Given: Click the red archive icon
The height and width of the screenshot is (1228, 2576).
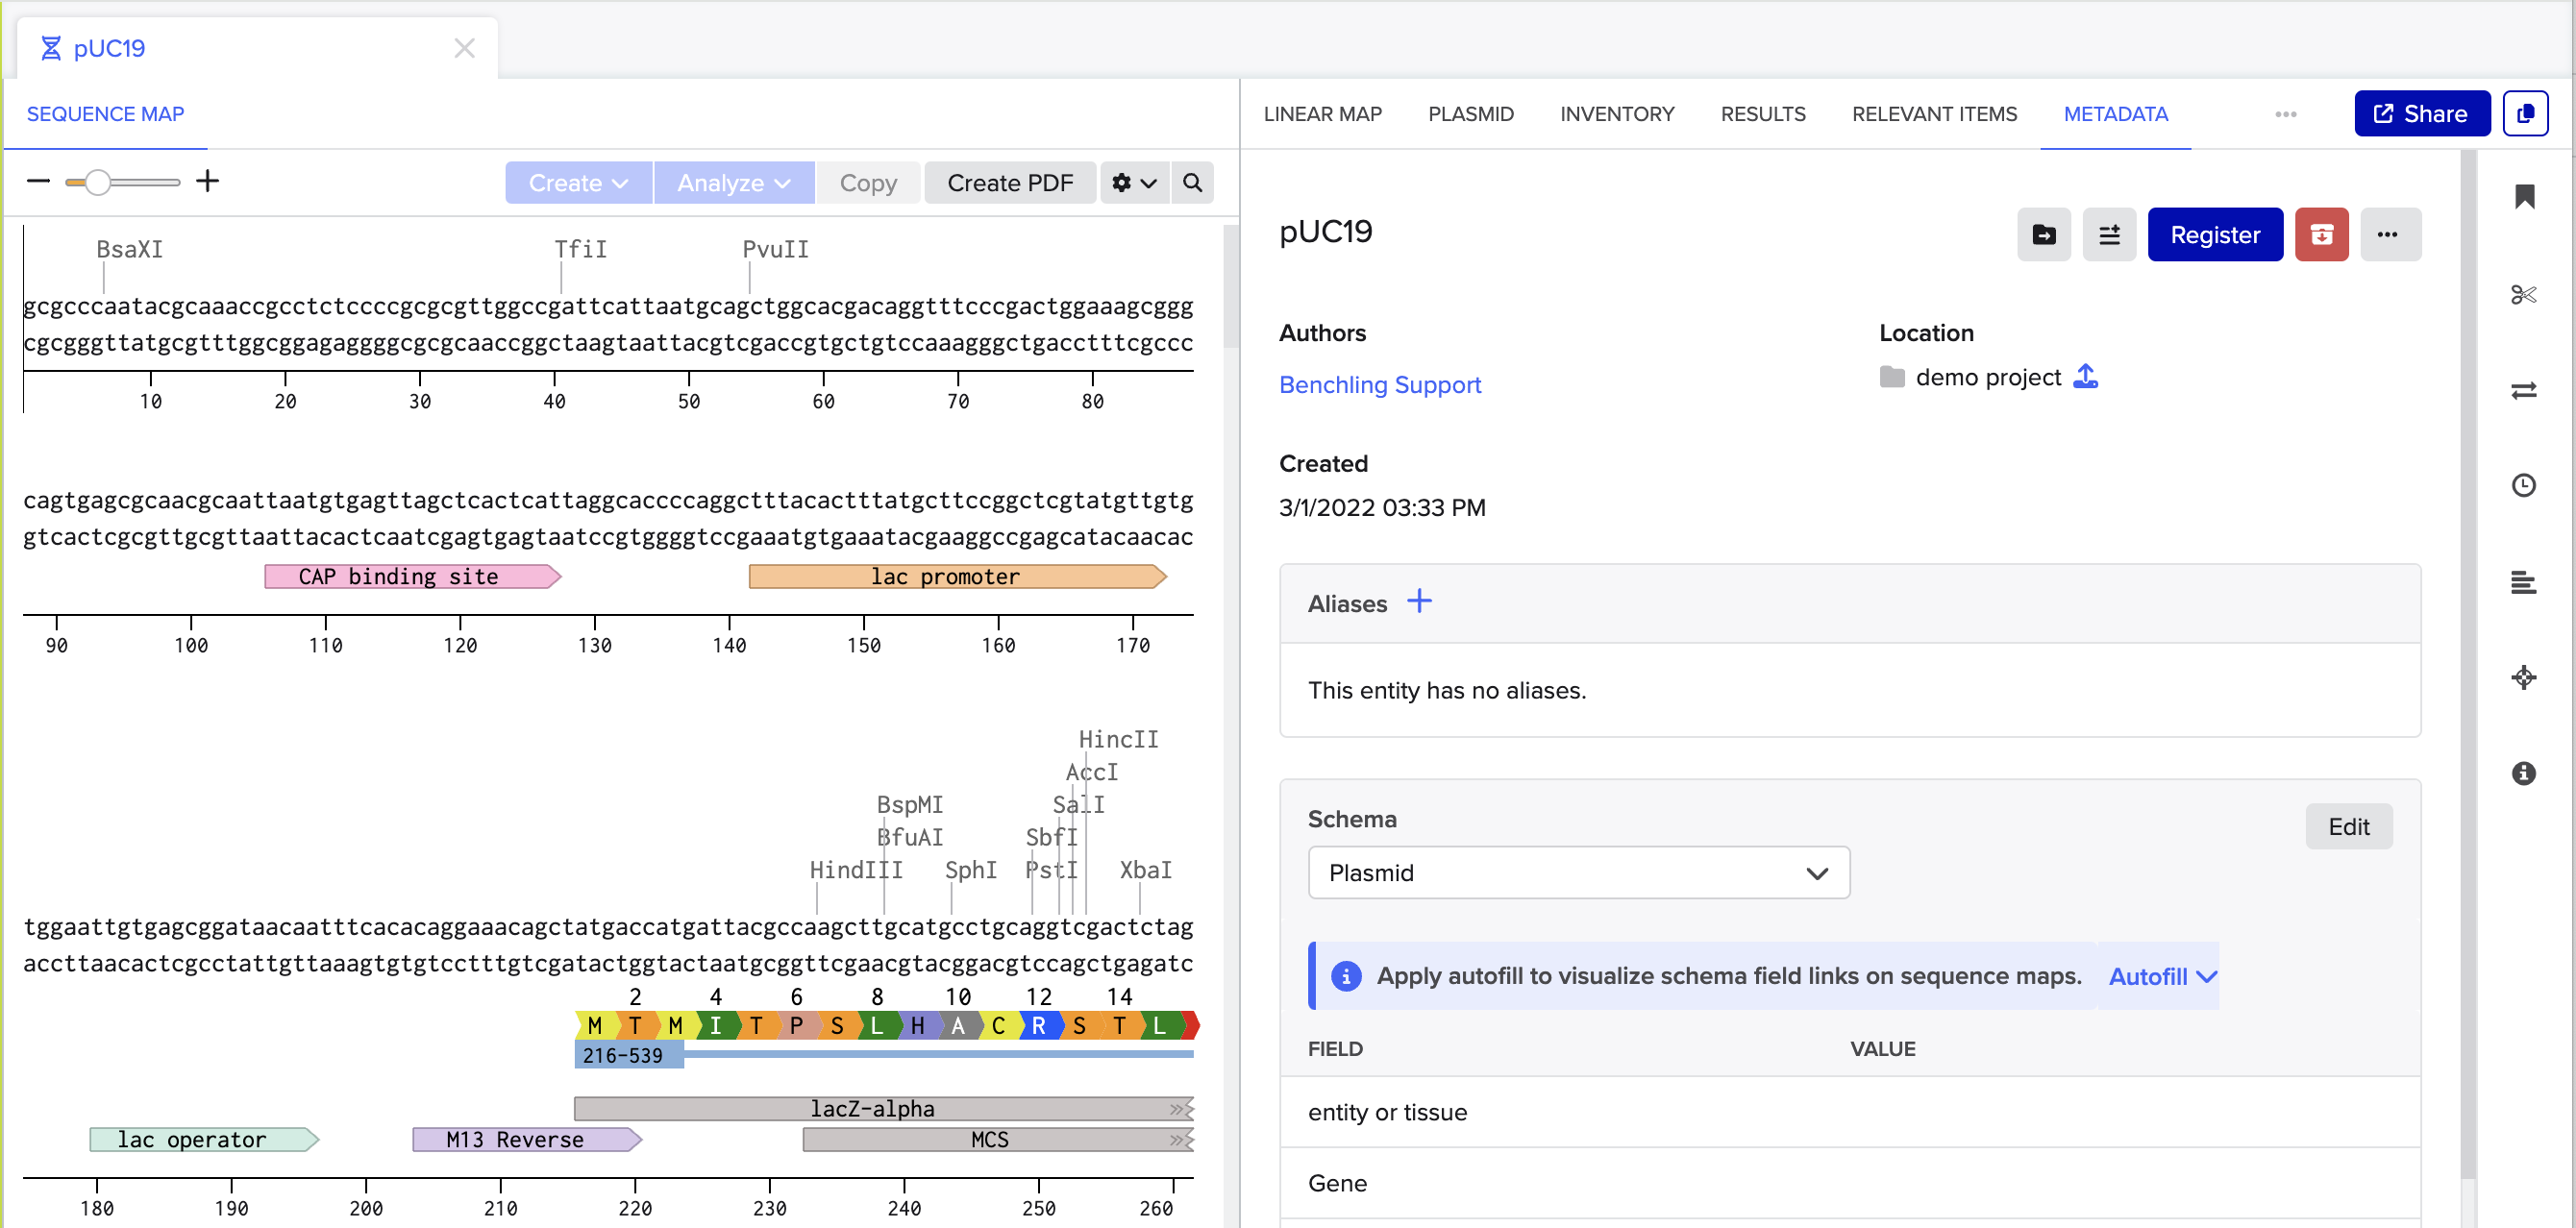Looking at the screenshot, I should [2321, 235].
